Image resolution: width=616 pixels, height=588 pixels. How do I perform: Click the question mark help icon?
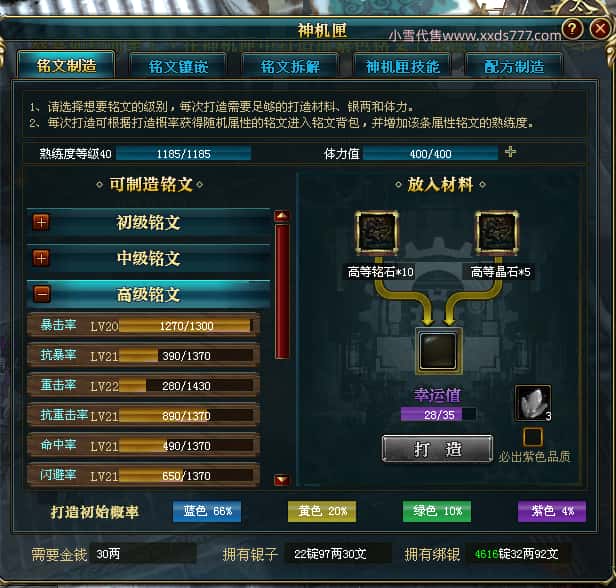(572, 28)
